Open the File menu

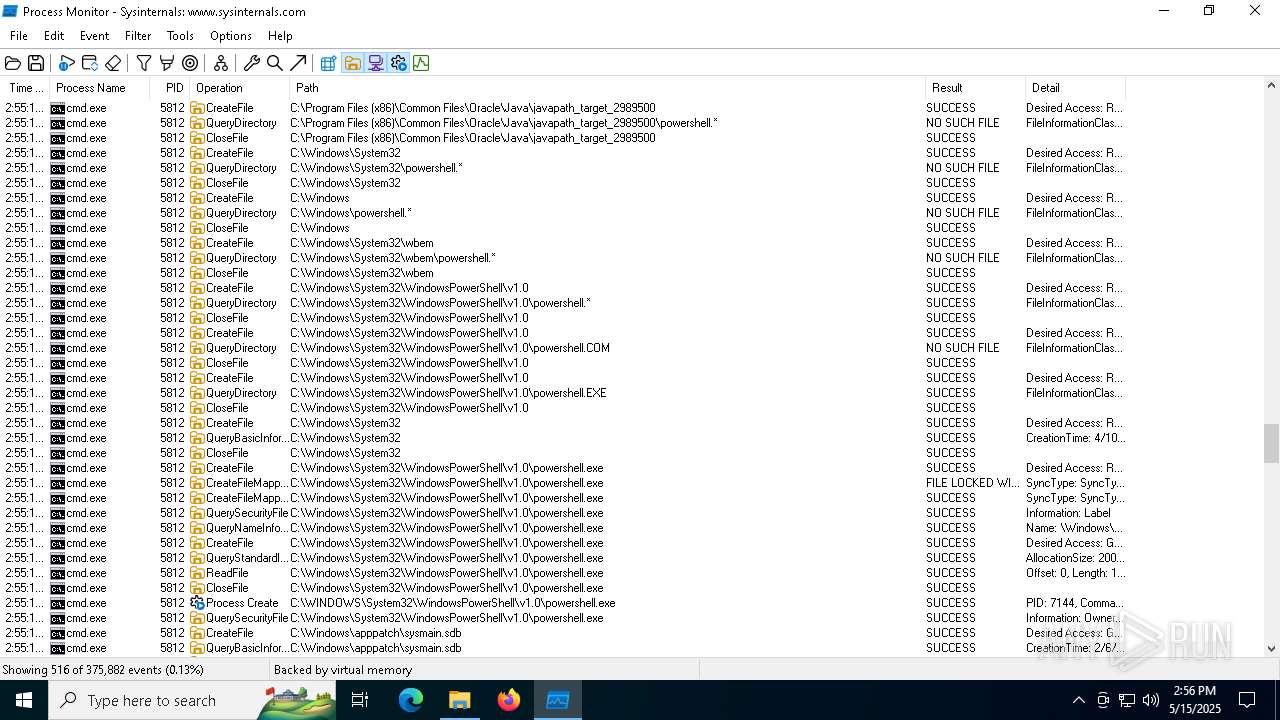19,36
